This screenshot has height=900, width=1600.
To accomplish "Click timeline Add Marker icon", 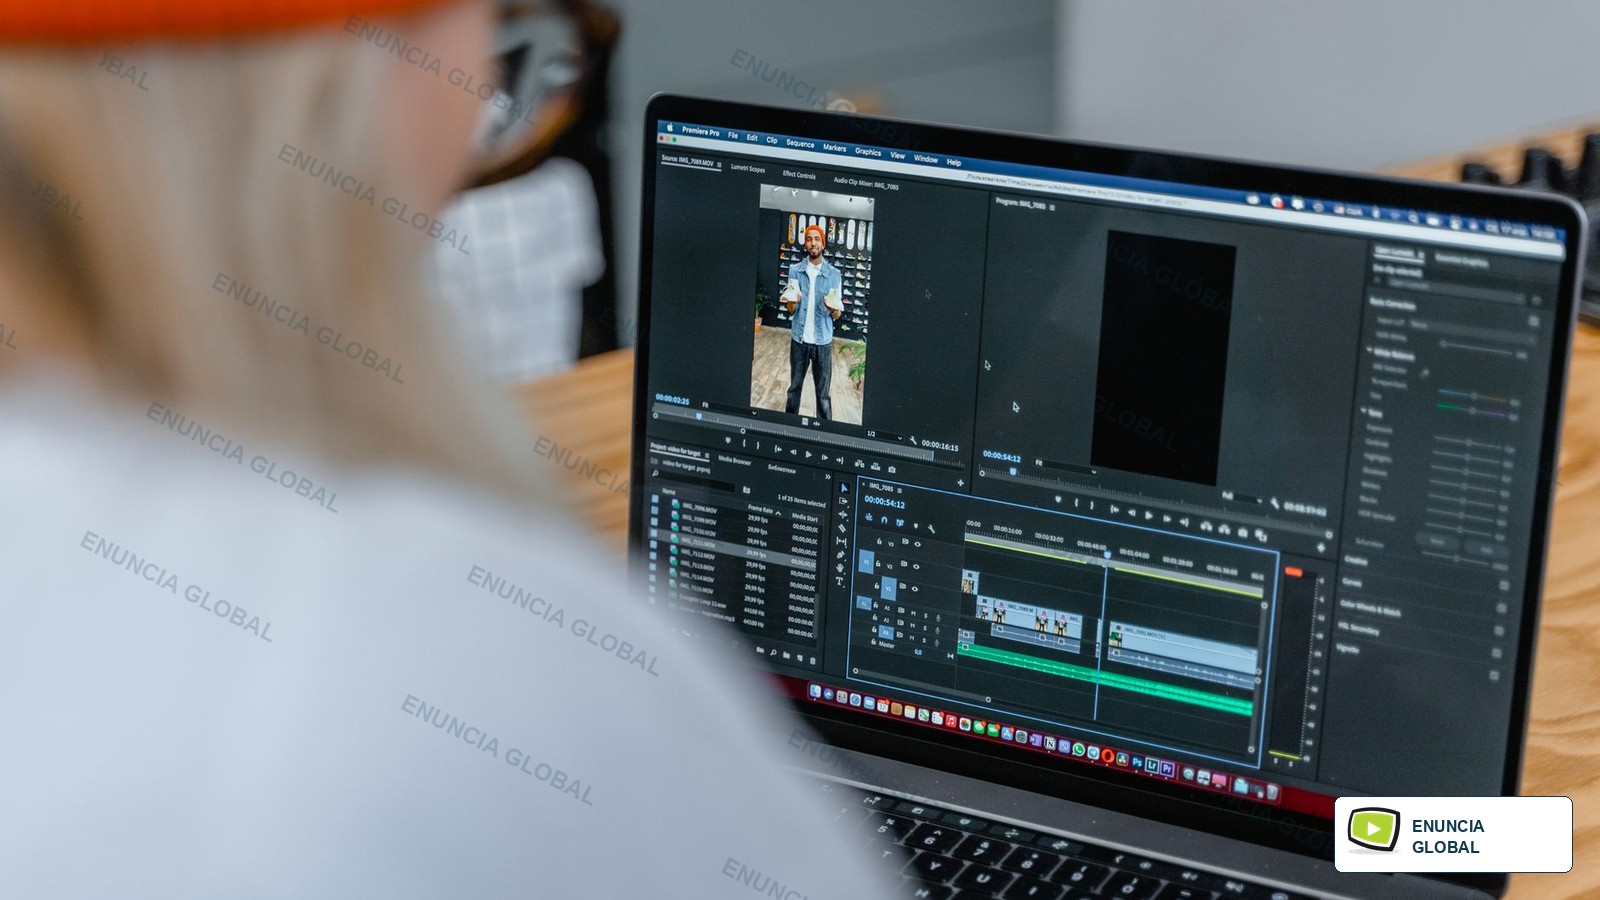I will pos(916,525).
